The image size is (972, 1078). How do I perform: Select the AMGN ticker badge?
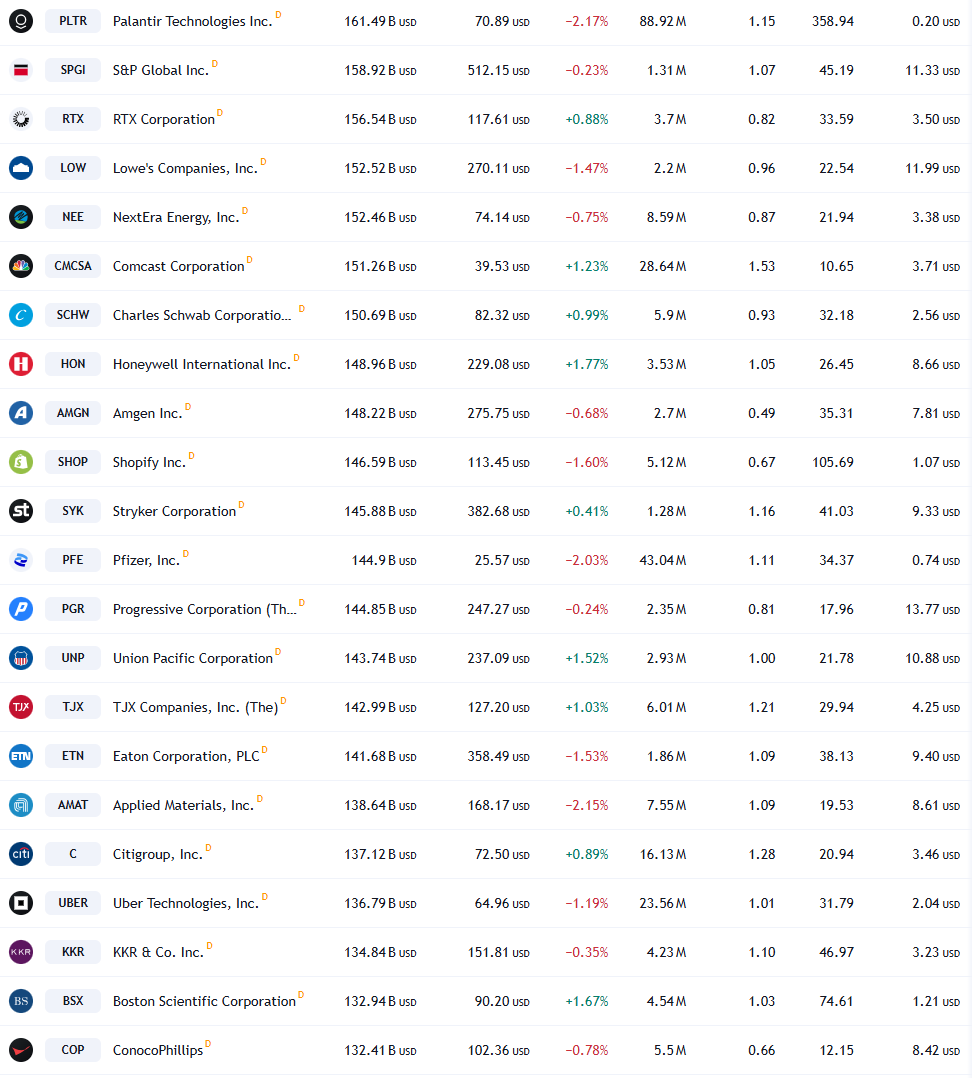[73, 413]
